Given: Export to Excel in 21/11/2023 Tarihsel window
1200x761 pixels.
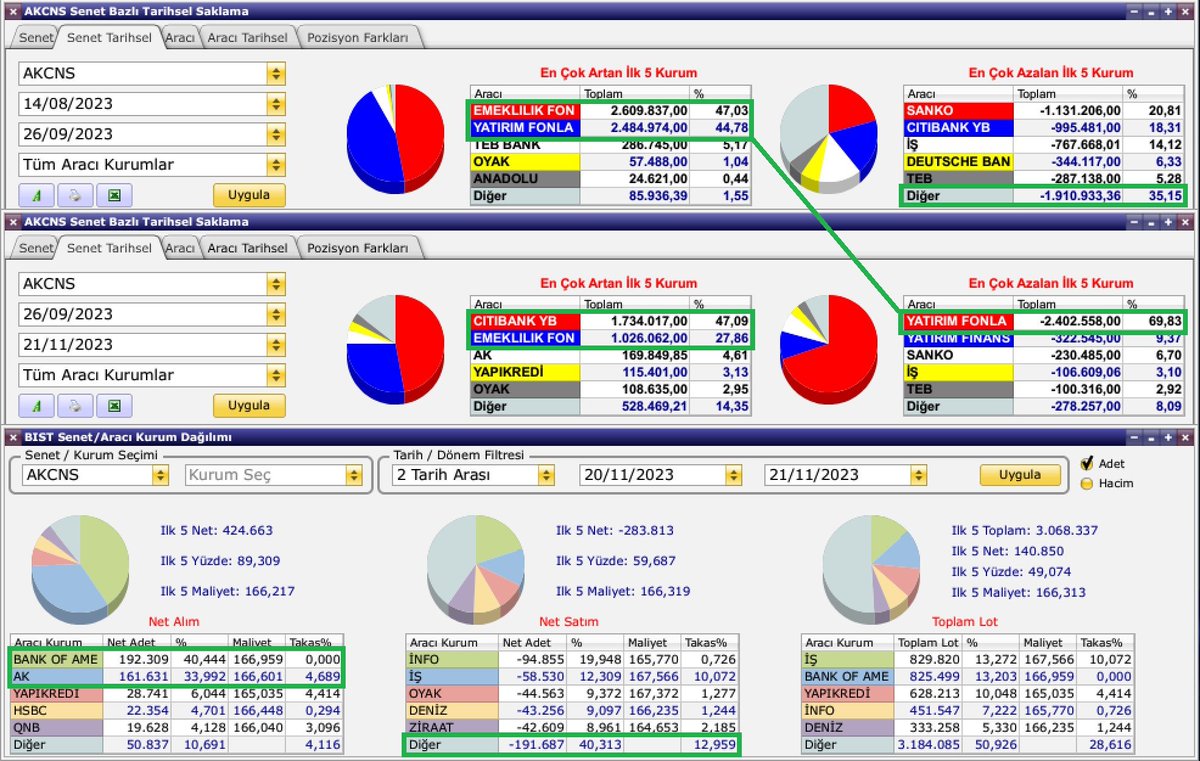Looking at the screenshot, I should pos(114,406).
